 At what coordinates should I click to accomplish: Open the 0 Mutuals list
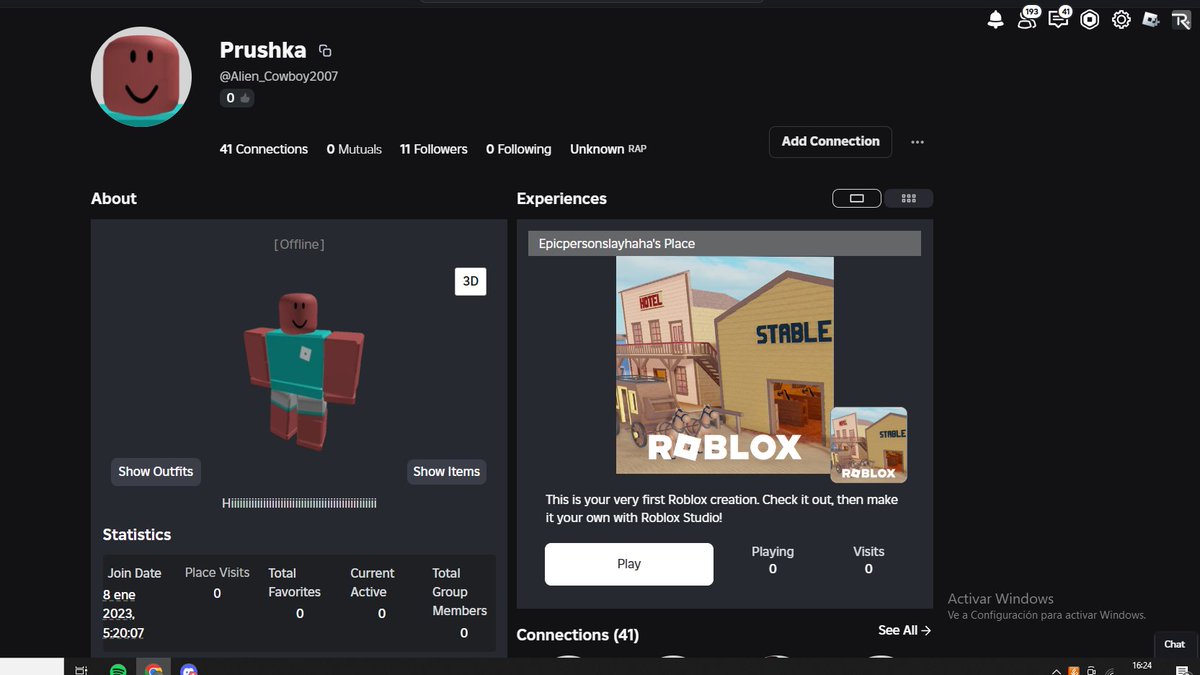coord(354,149)
